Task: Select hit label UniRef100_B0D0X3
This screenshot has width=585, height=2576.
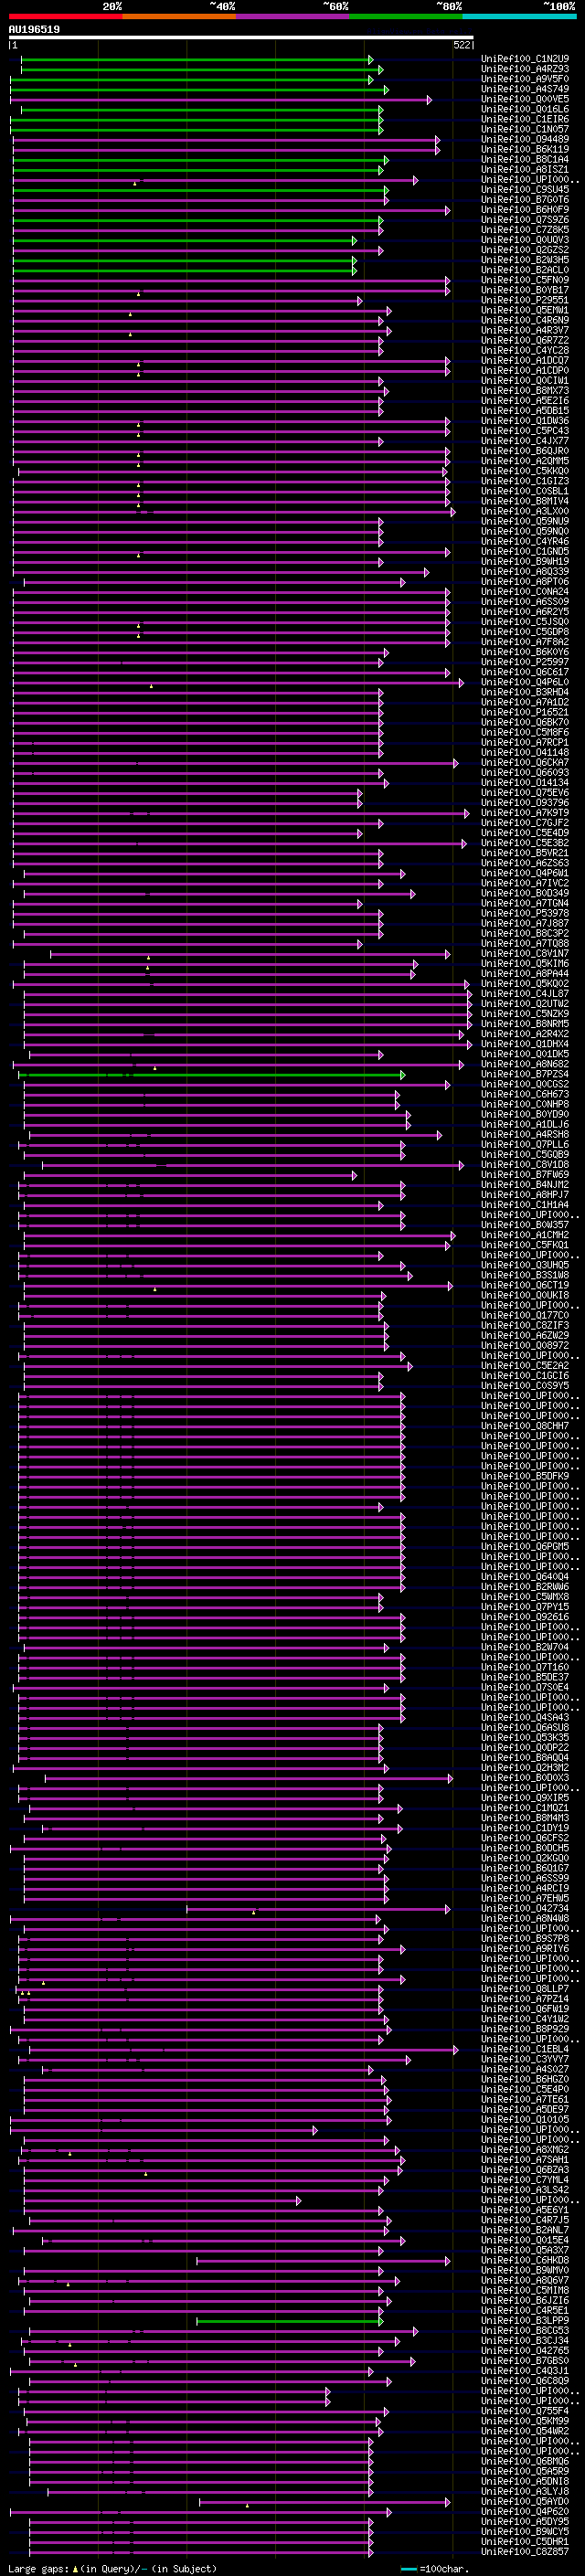Action: coord(525,1778)
